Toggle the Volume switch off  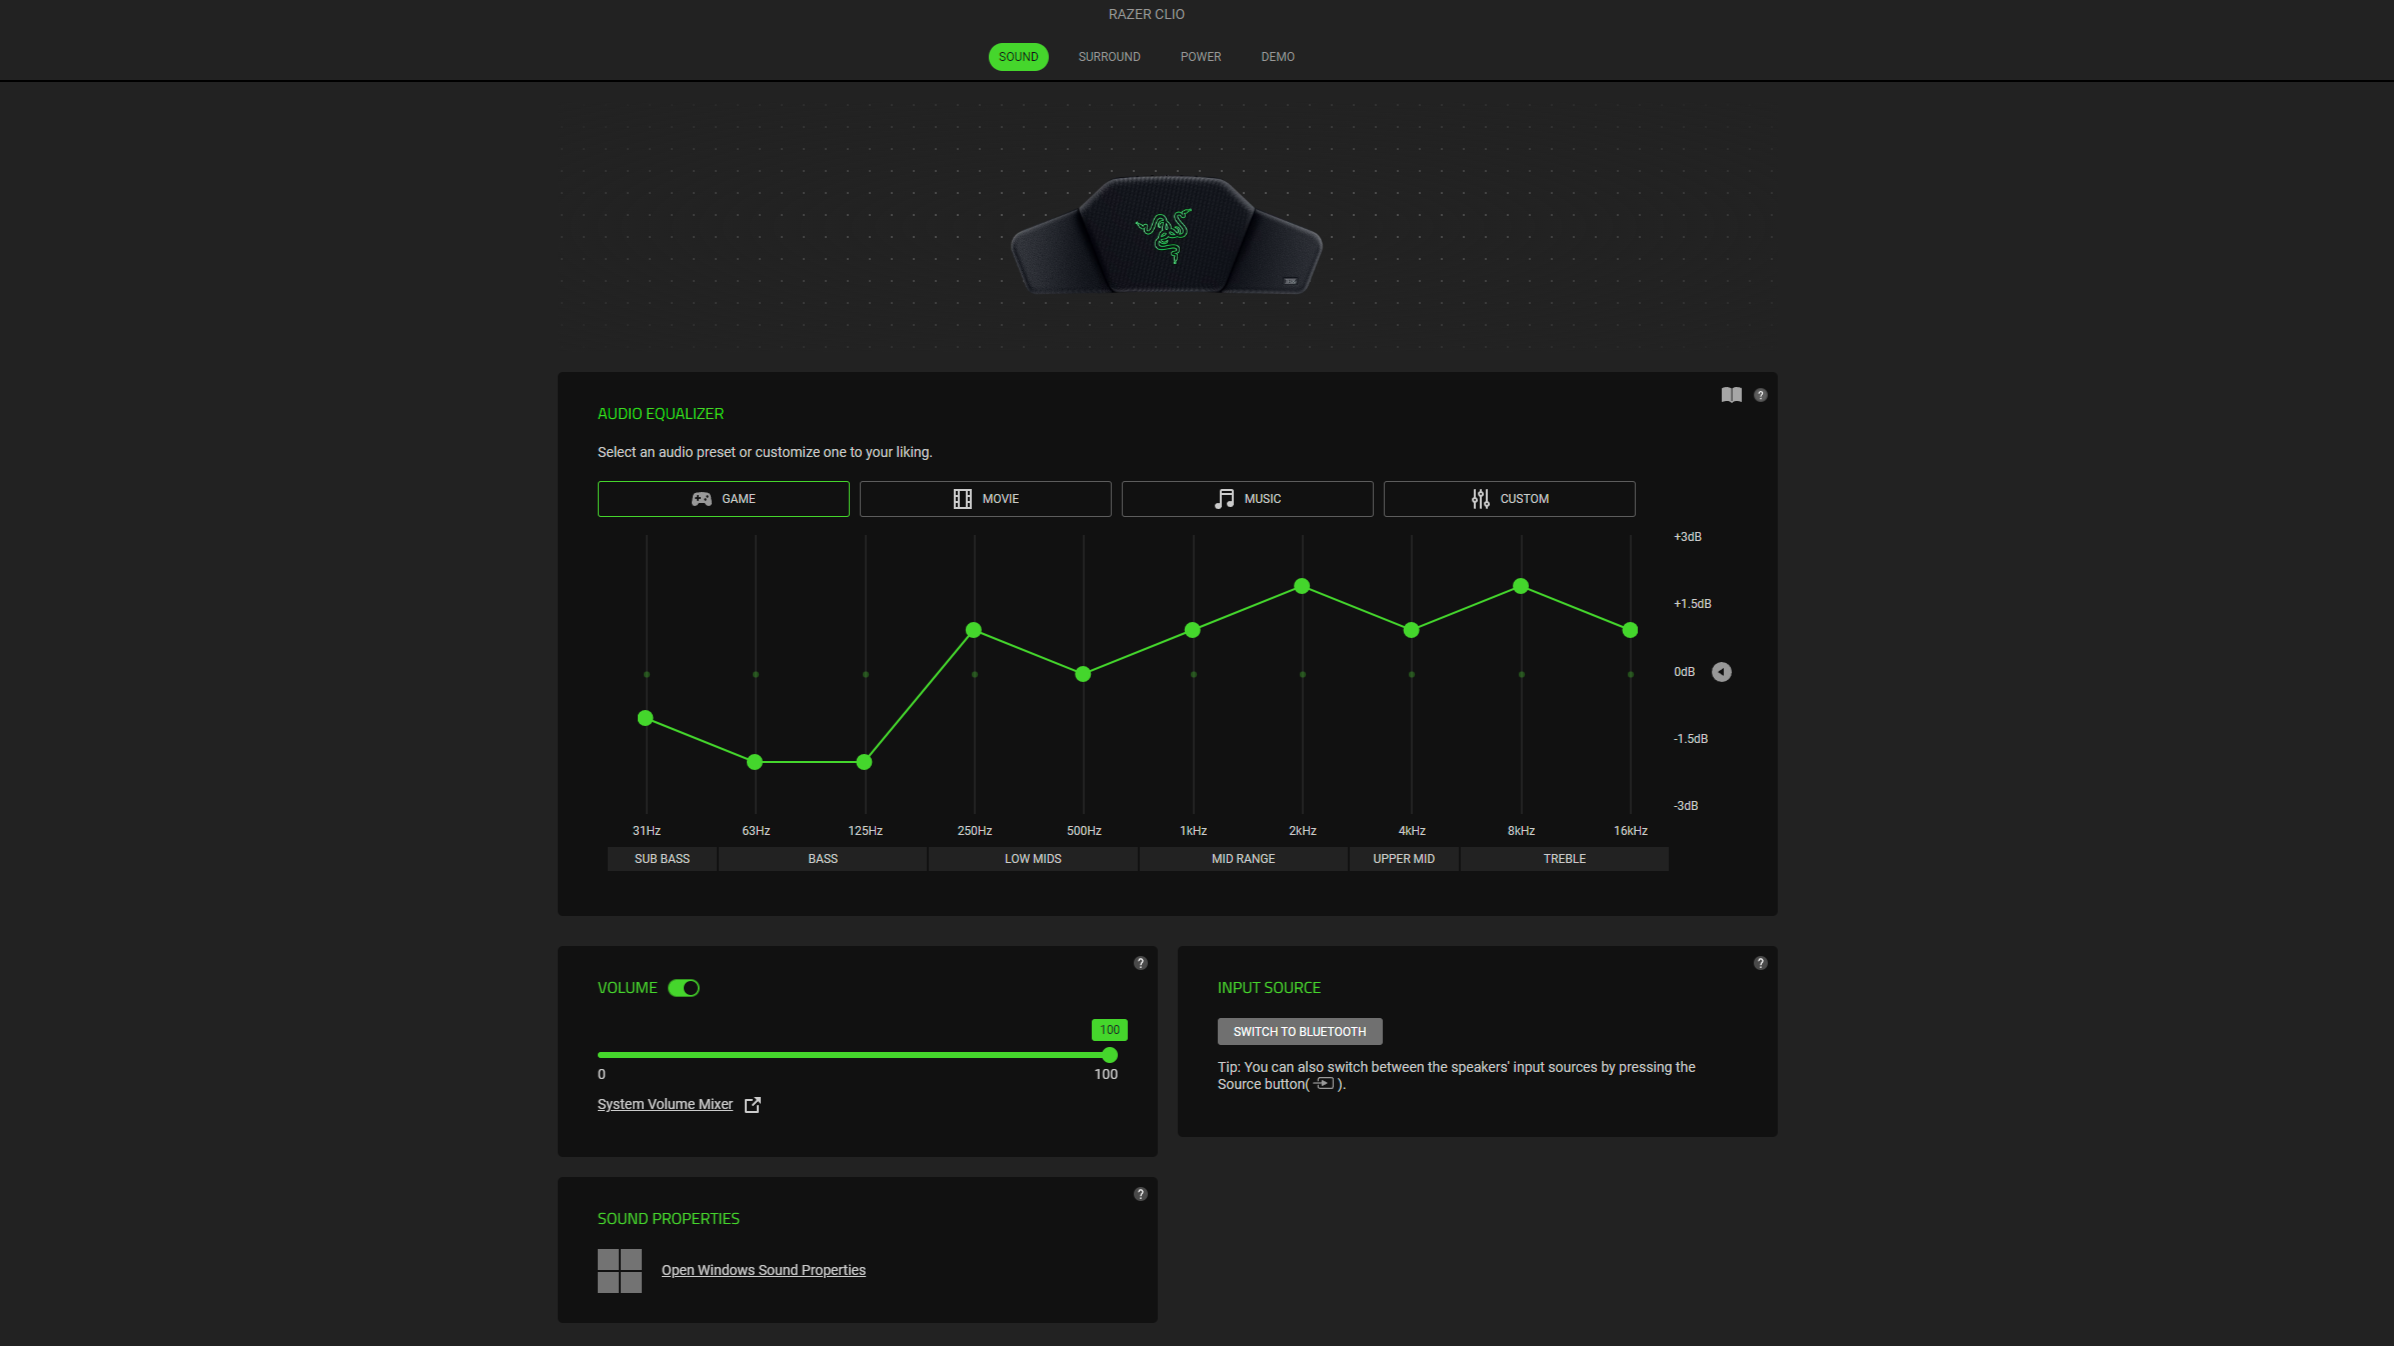[684, 988]
